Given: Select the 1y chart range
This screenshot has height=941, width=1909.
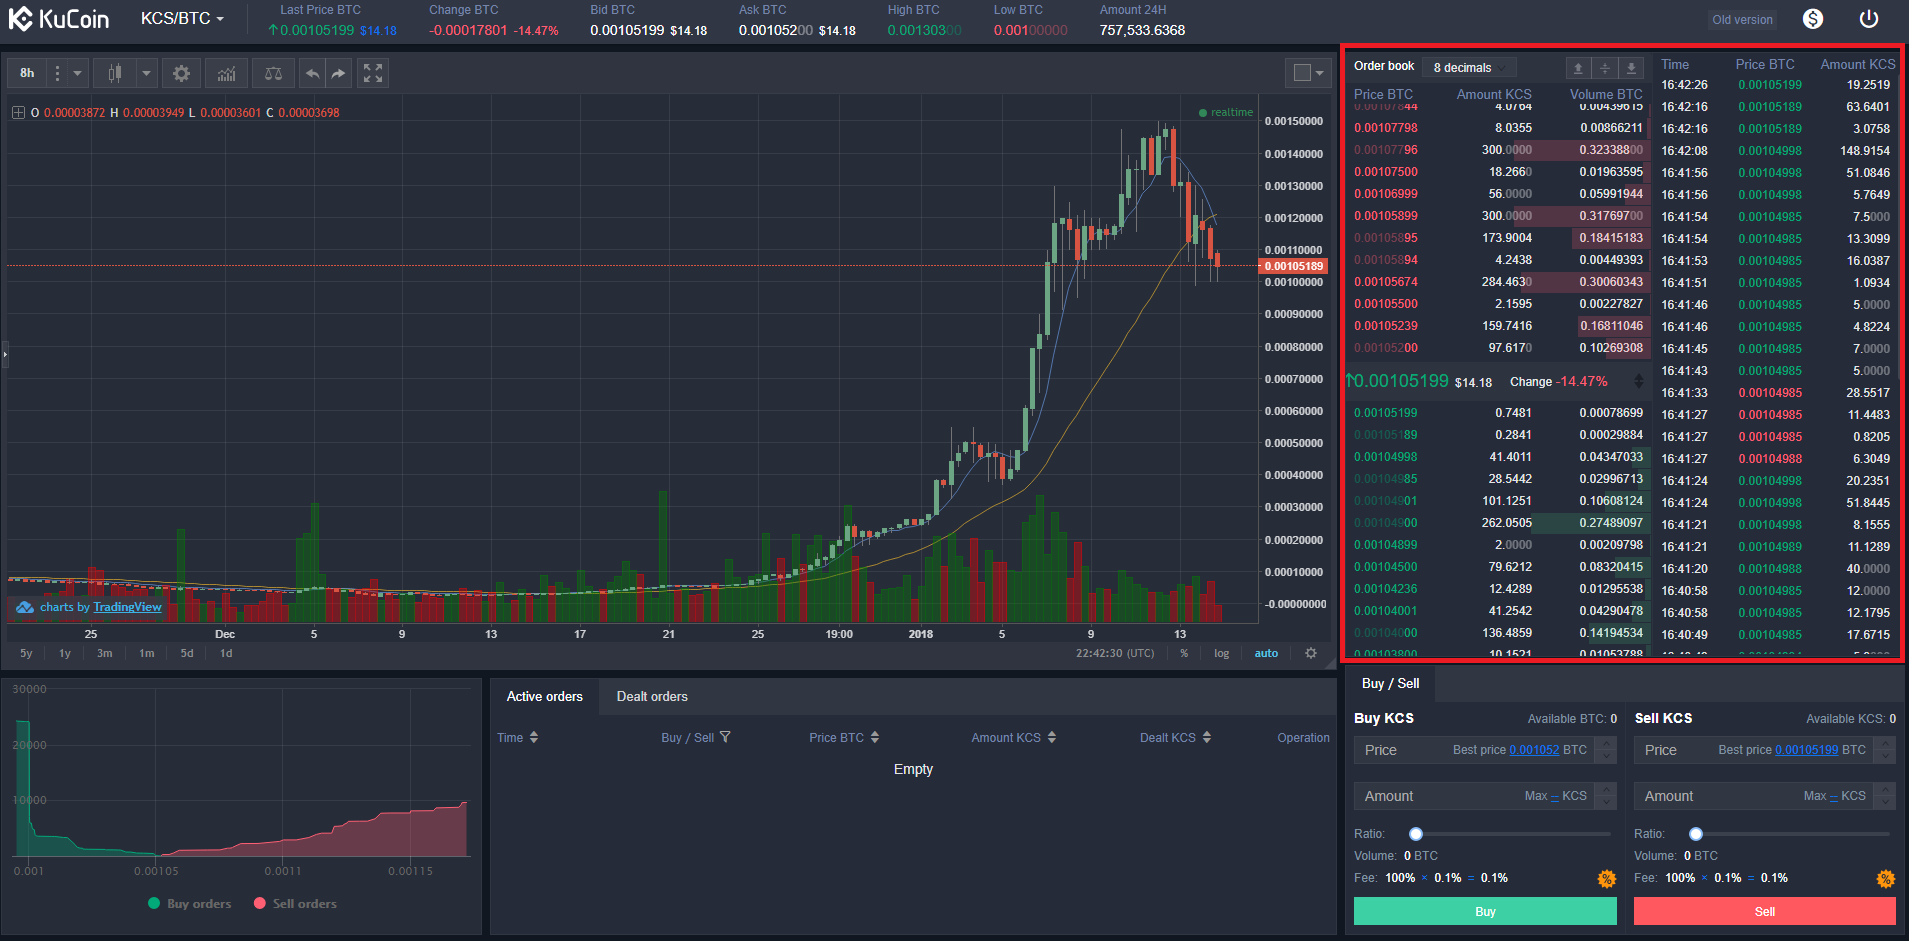Looking at the screenshot, I should coord(65,653).
